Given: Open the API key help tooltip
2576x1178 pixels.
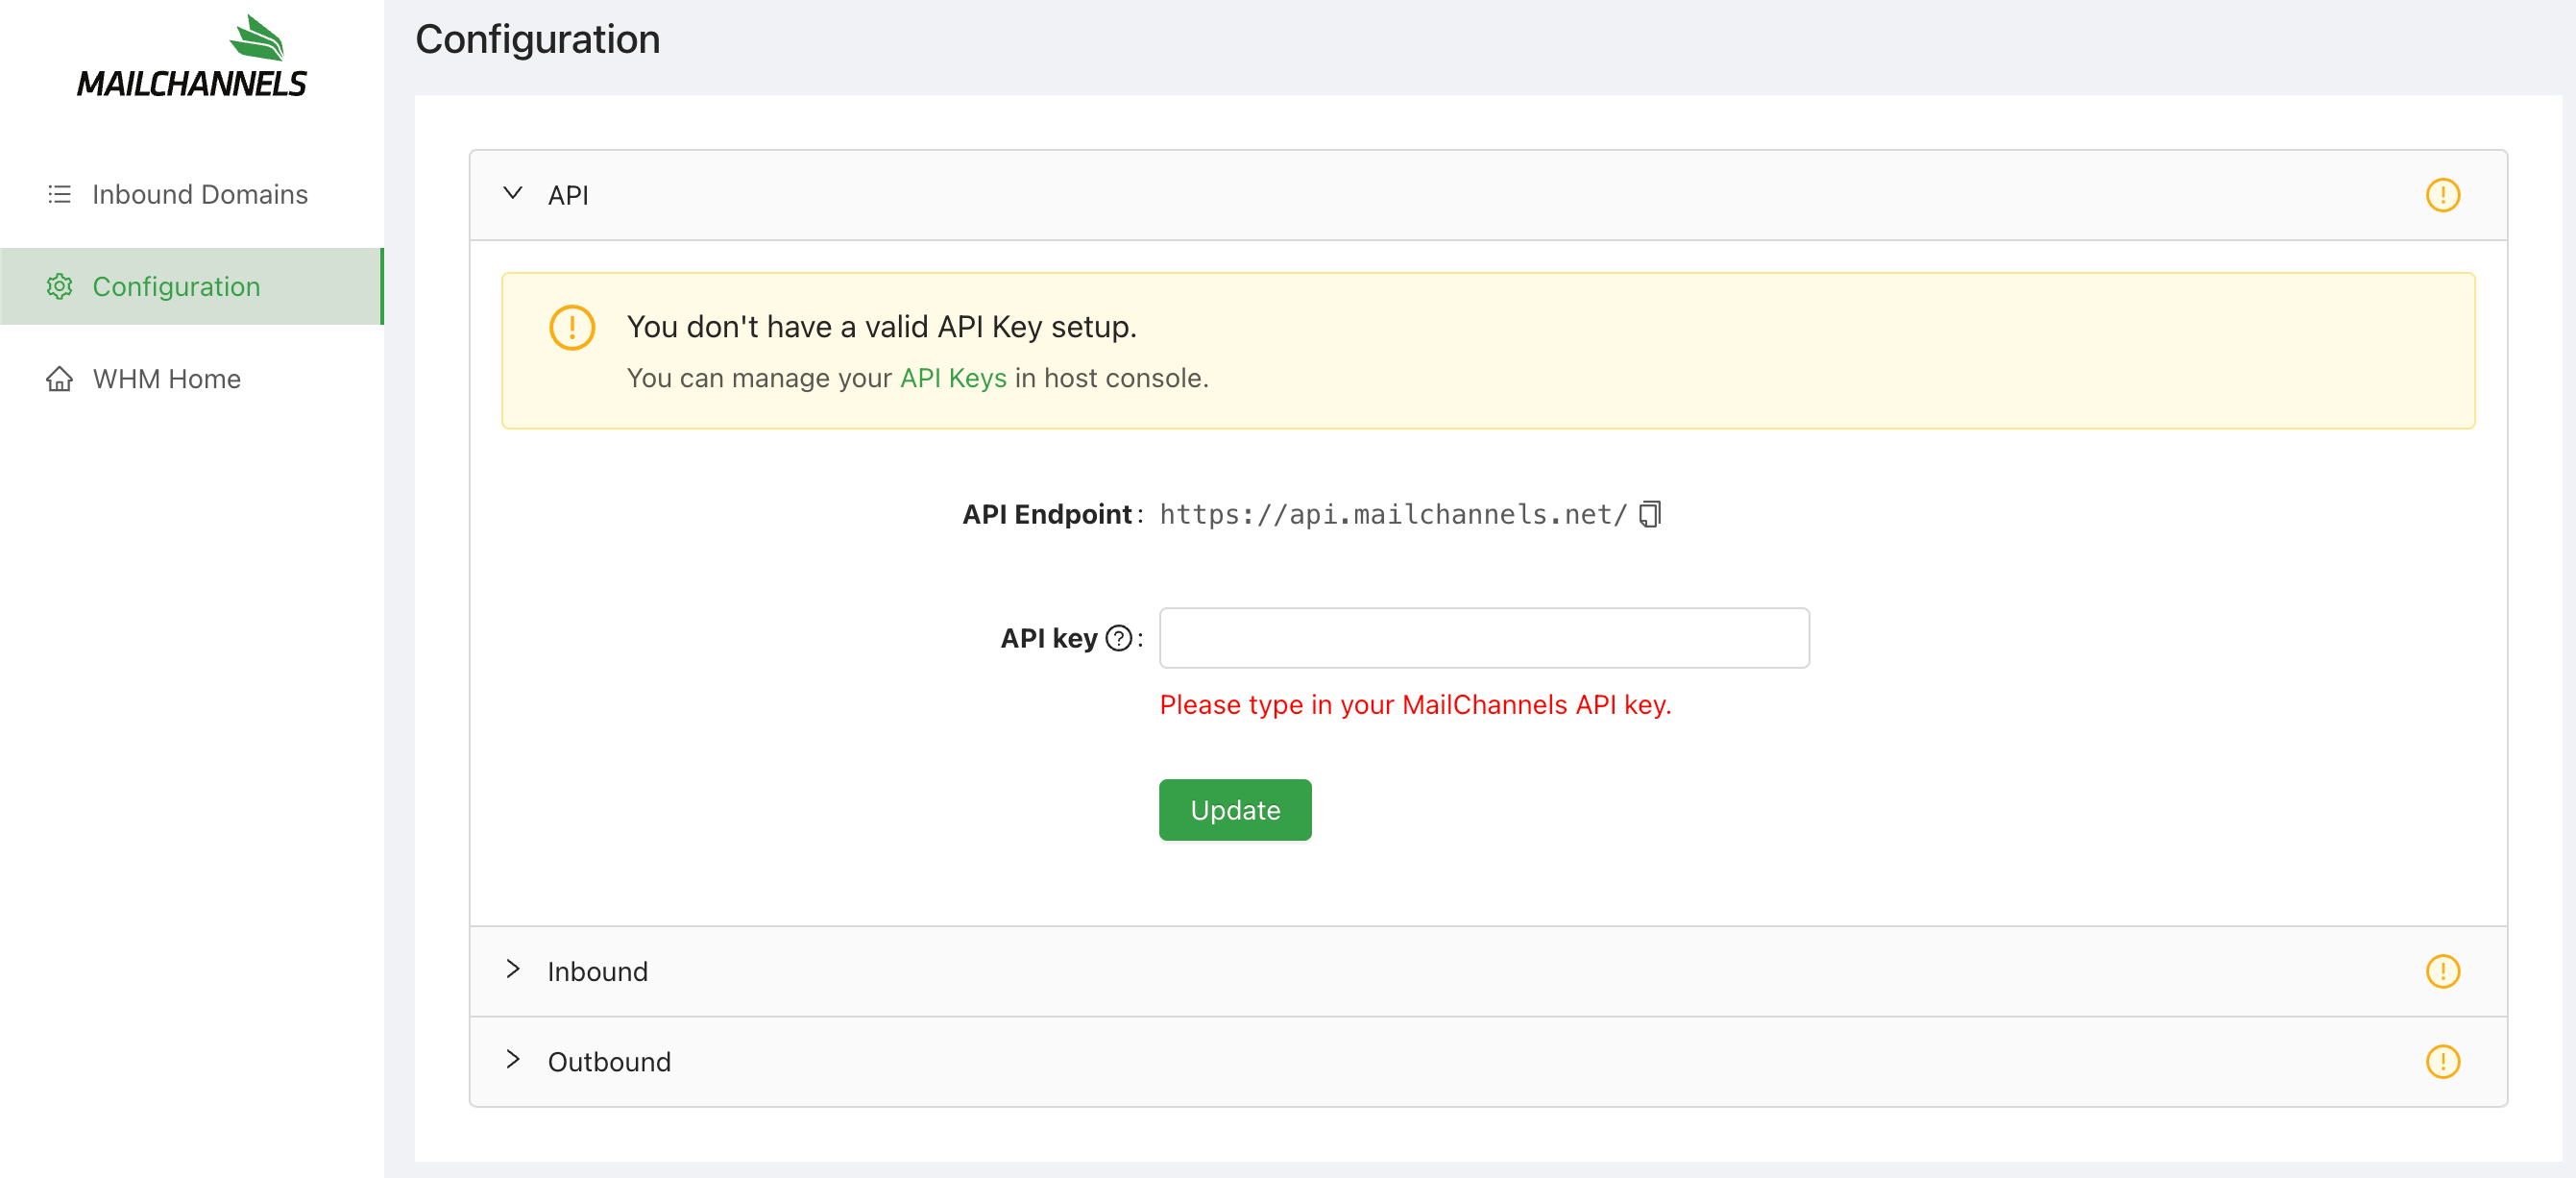Looking at the screenshot, I should [1119, 638].
